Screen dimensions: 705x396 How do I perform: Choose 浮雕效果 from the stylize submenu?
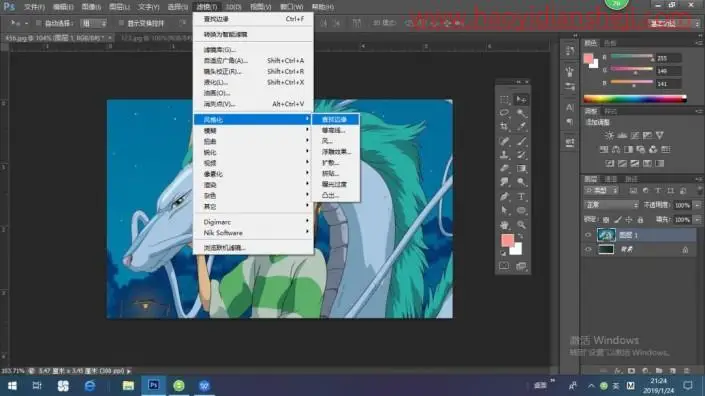point(335,152)
